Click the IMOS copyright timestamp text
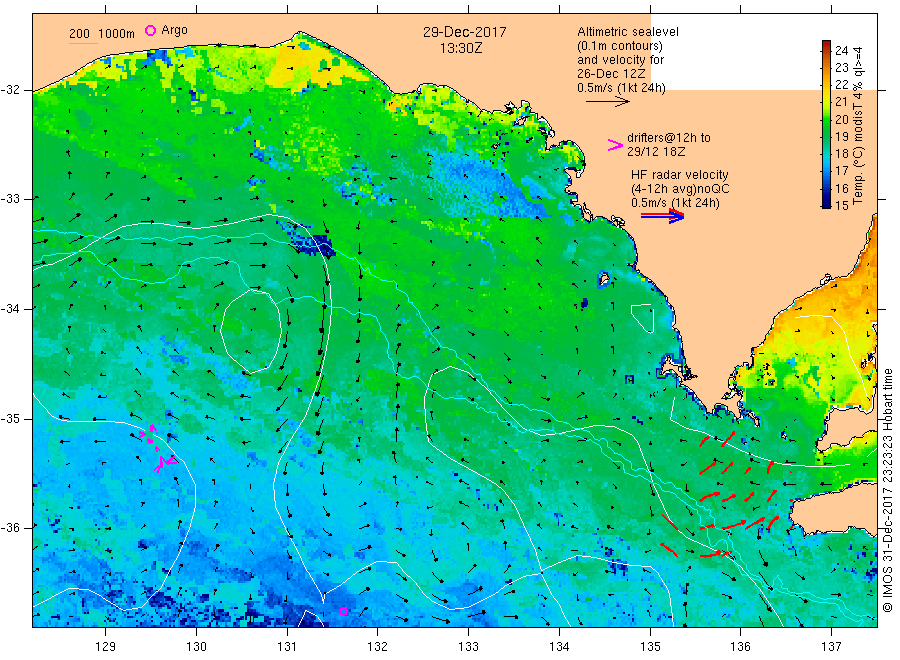Viewport: 900px width, 660px height. point(887,490)
